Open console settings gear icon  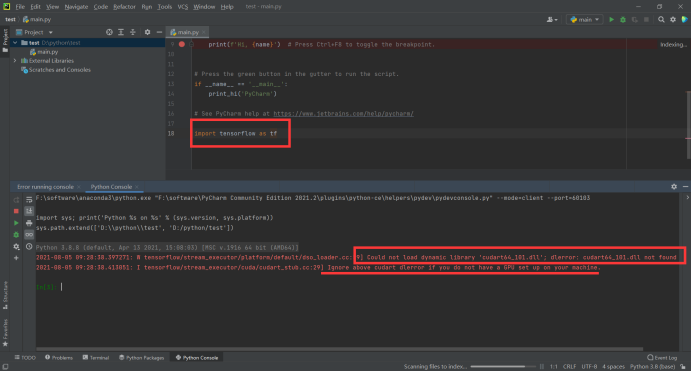click(x=16, y=247)
